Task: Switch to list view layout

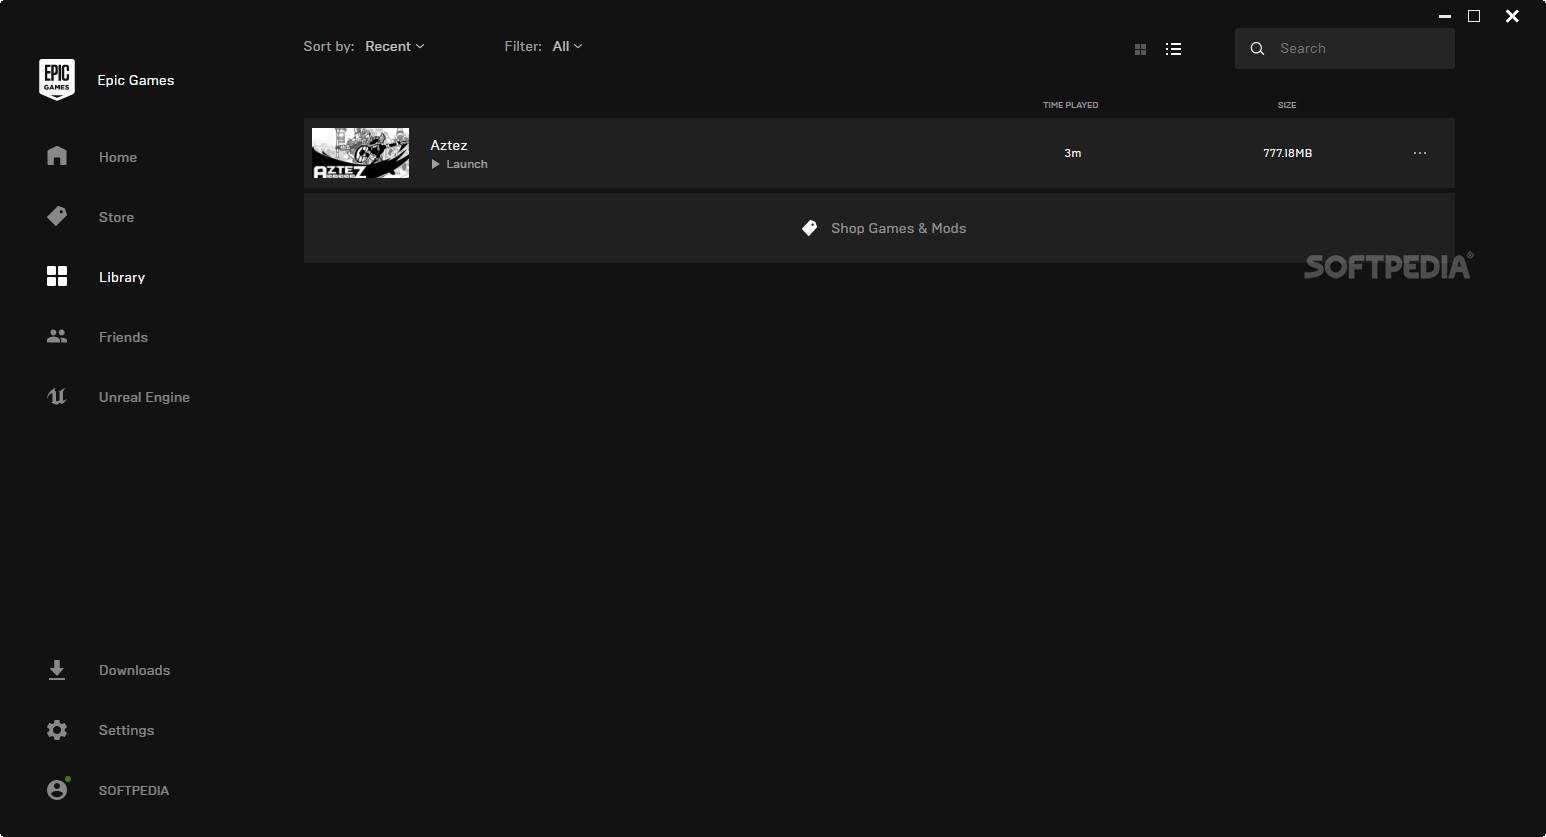Action: tap(1174, 48)
